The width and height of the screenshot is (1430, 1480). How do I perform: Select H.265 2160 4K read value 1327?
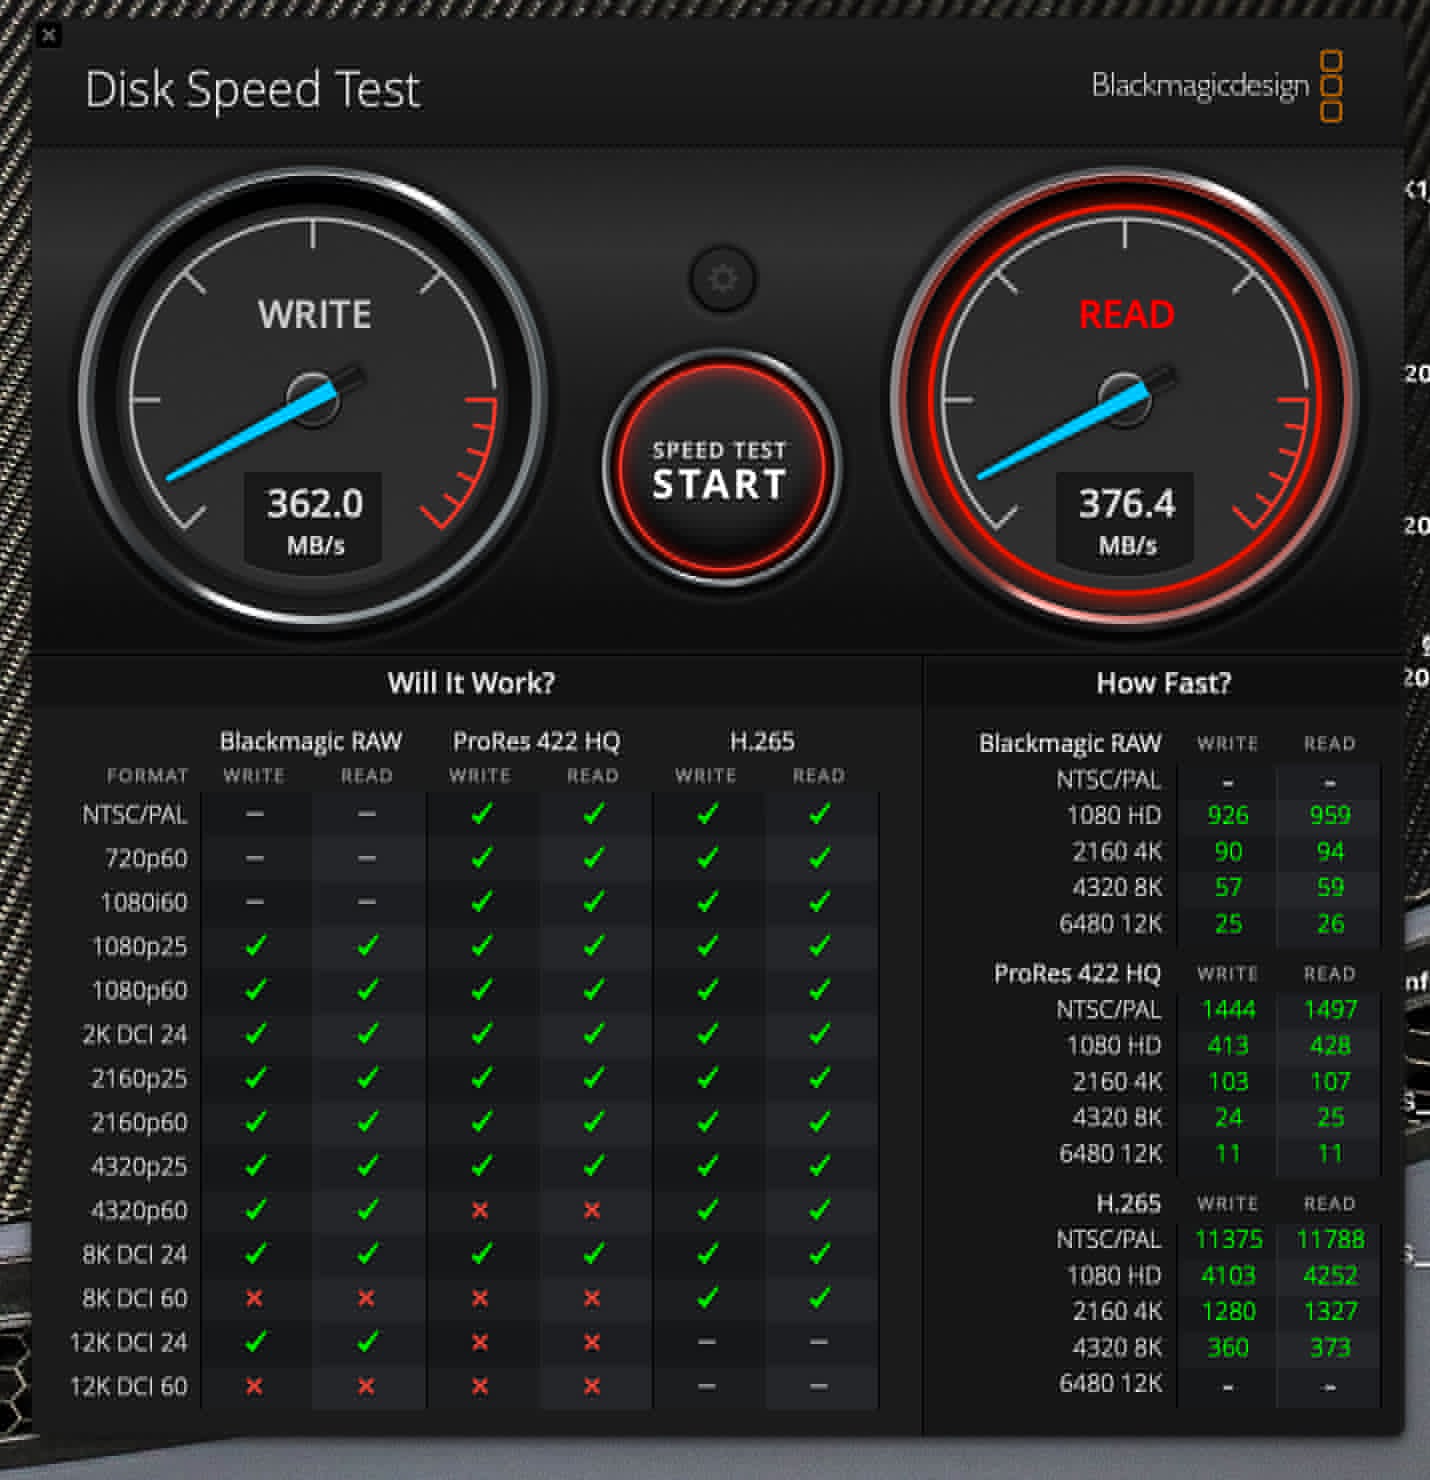[x=1330, y=1311]
